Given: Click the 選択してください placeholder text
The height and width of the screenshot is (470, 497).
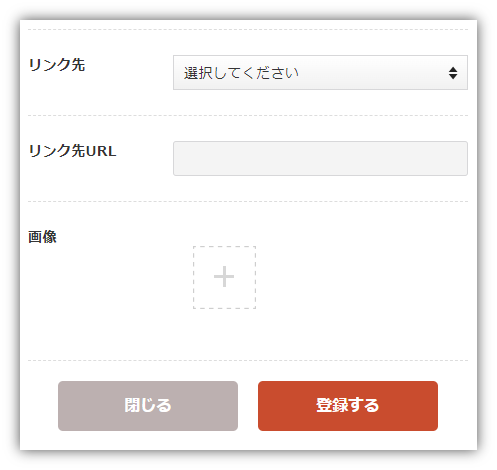Looking at the screenshot, I should (x=241, y=73).
